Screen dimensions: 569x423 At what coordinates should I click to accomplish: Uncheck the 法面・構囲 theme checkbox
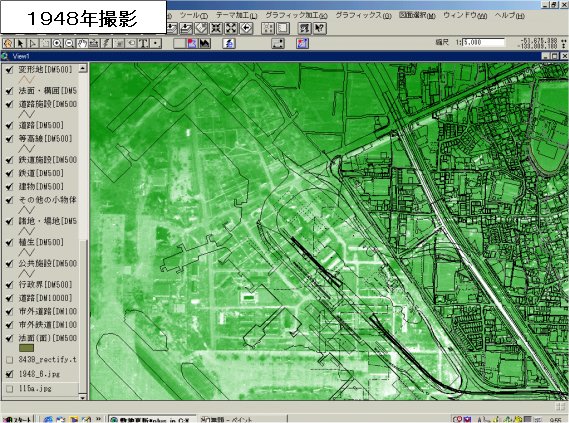click(x=9, y=91)
